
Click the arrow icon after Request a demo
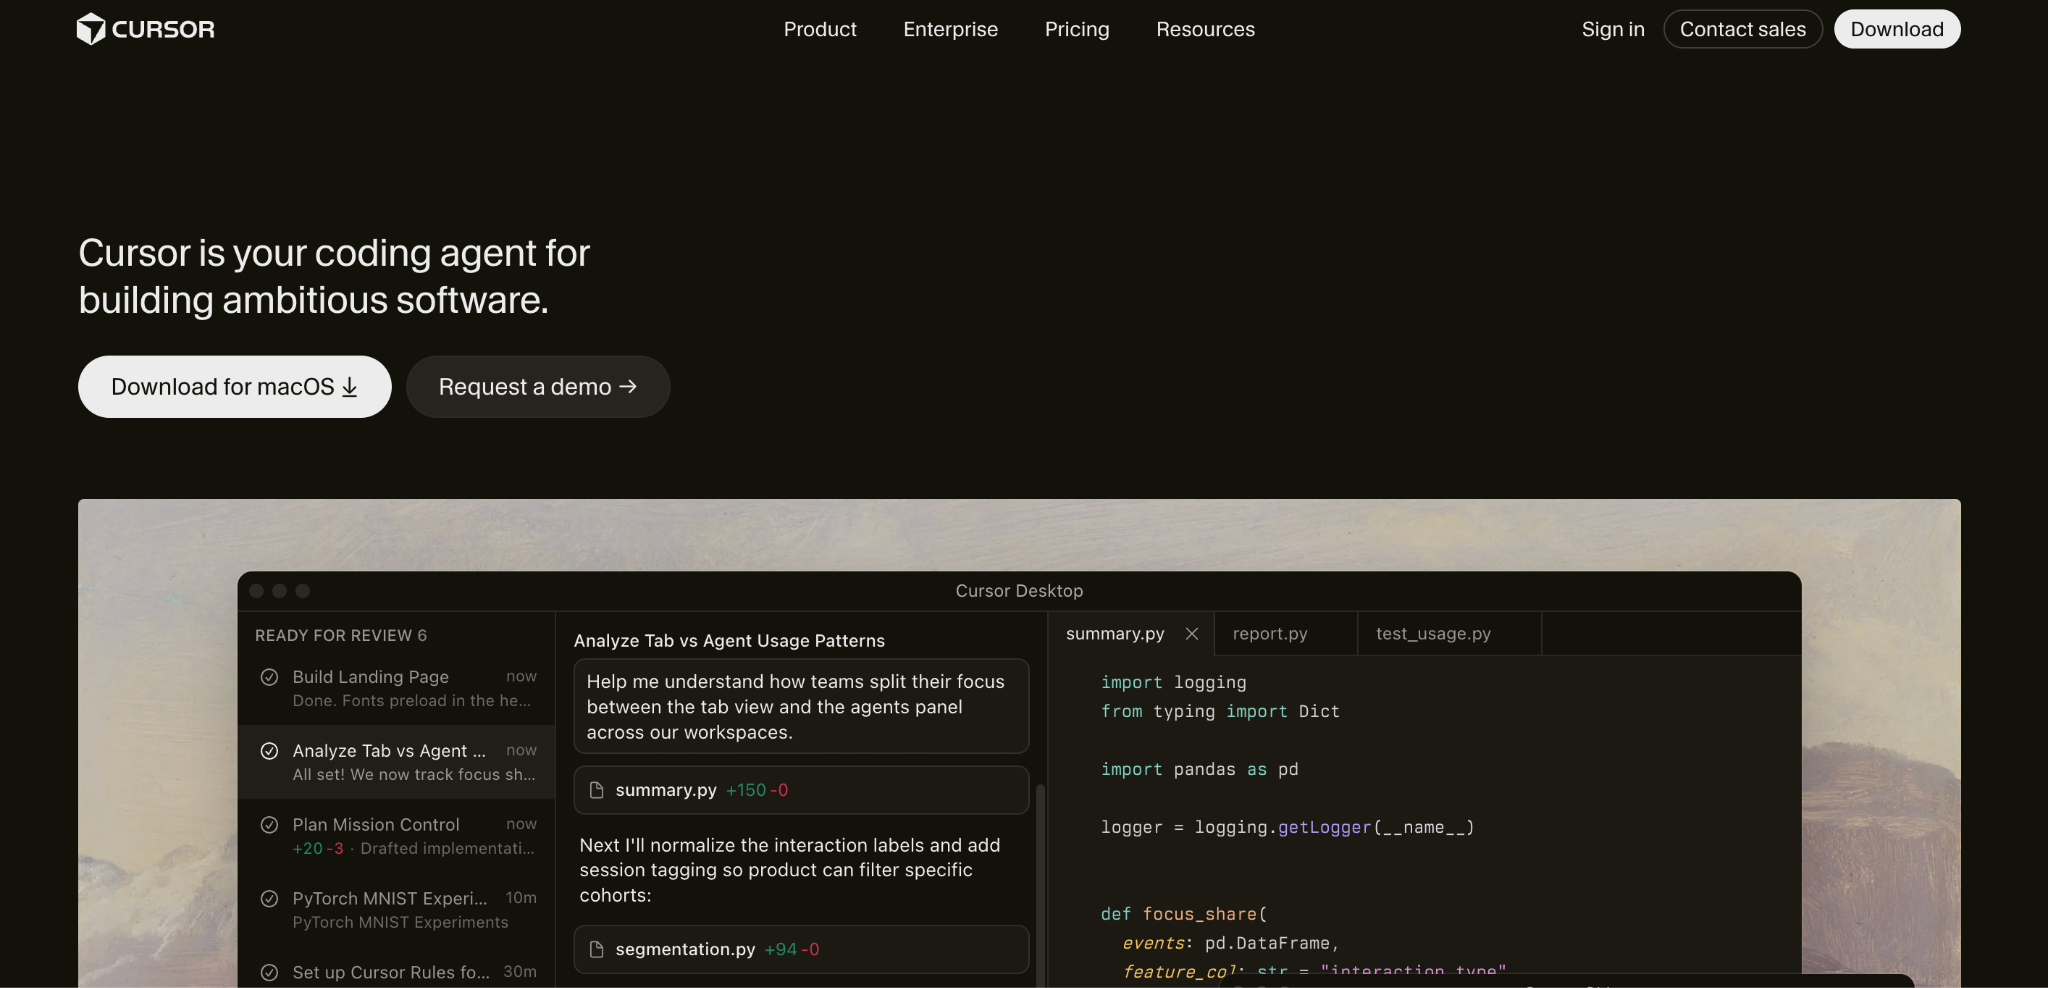(x=628, y=386)
